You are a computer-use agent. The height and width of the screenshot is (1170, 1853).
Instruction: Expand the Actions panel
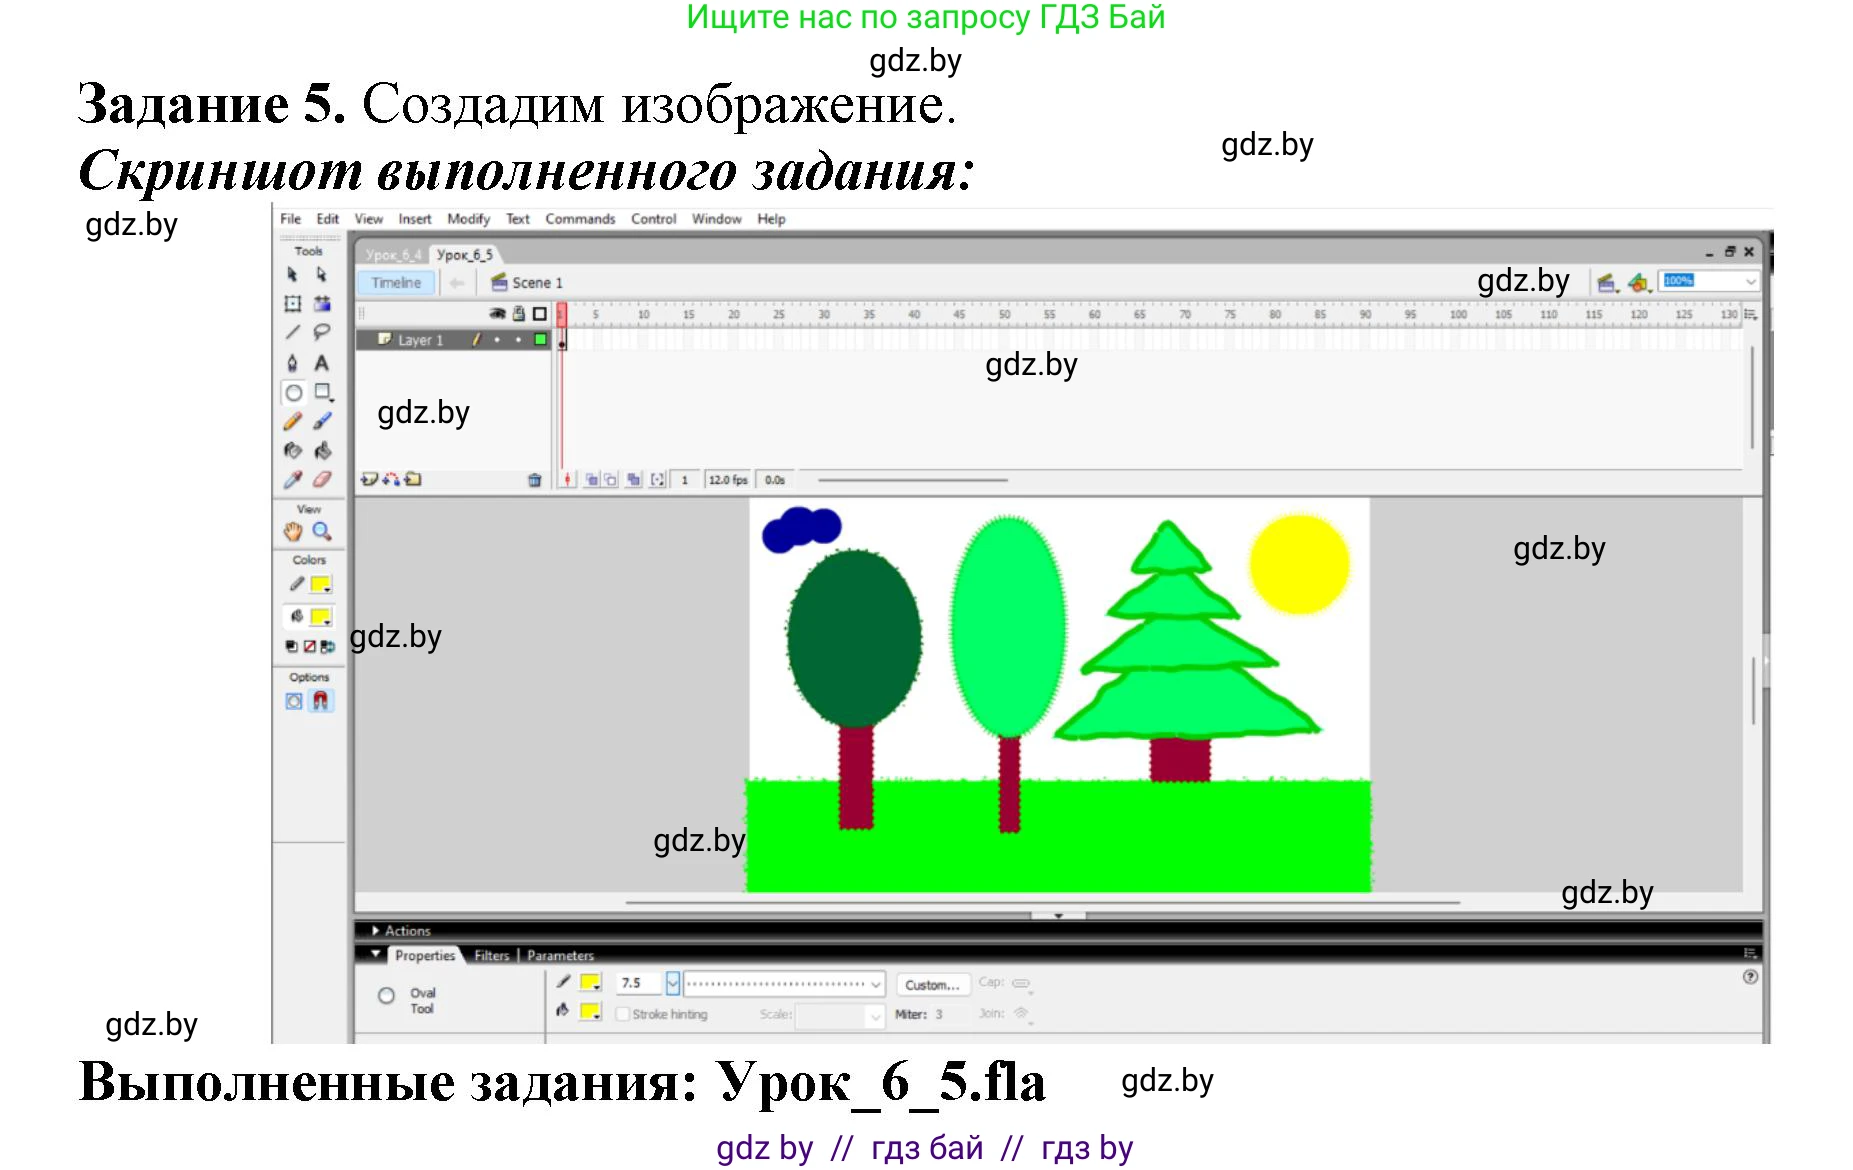click(377, 931)
